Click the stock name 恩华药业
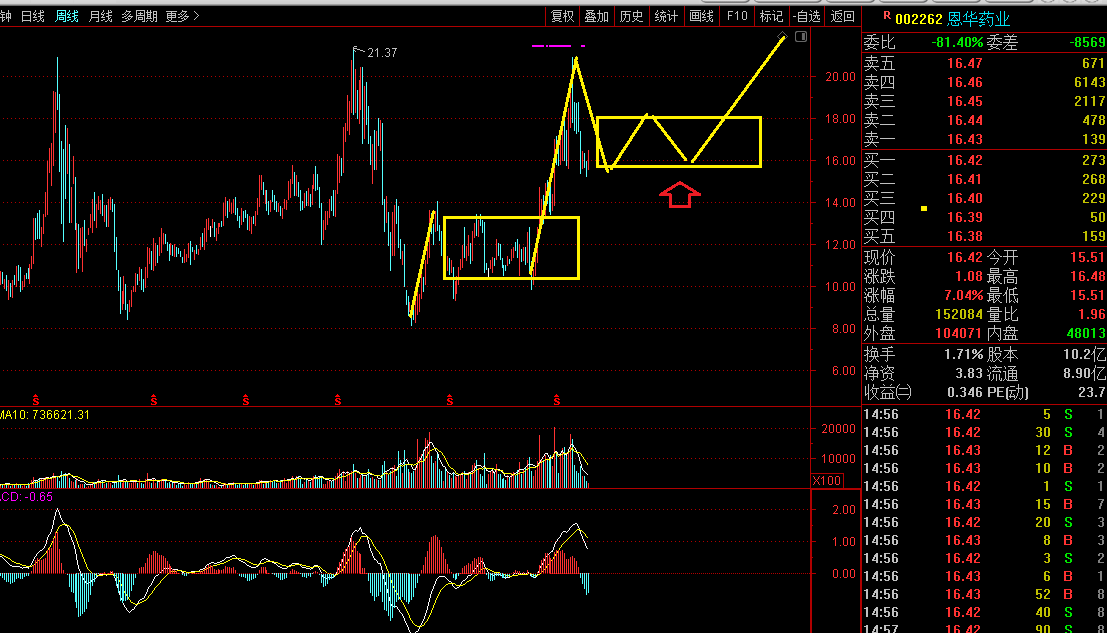This screenshot has width=1107, height=633. click(x=979, y=19)
